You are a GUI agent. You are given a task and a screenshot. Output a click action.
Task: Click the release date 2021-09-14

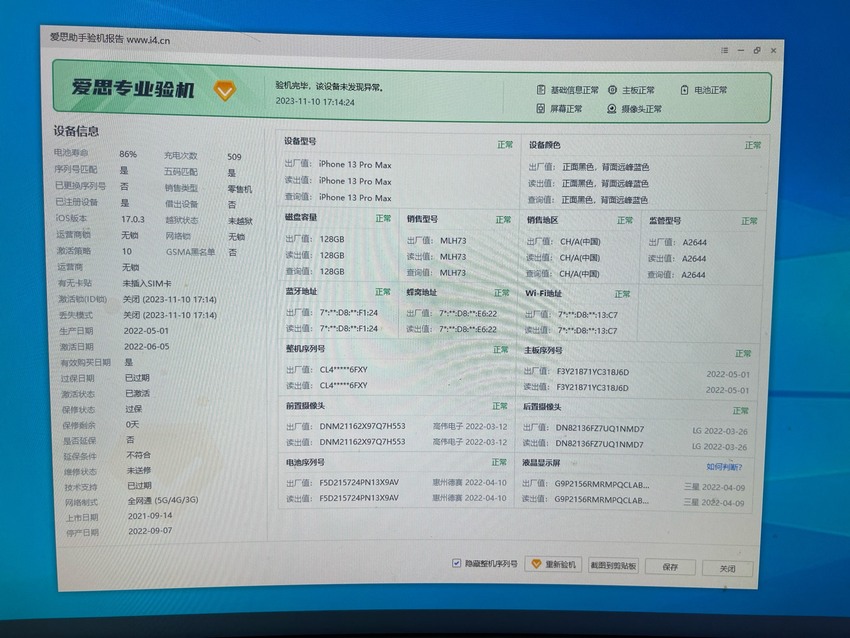pyautogui.click(x=150, y=515)
